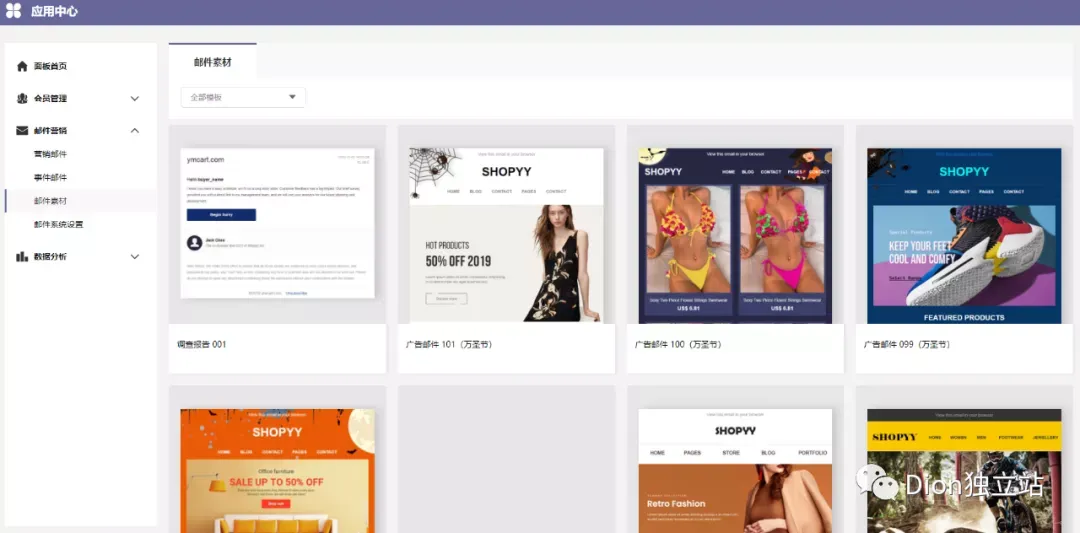Open the 全部模板 template filter dropdown
Viewport: 1080px width, 533px height.
click(x=243, y=97)
